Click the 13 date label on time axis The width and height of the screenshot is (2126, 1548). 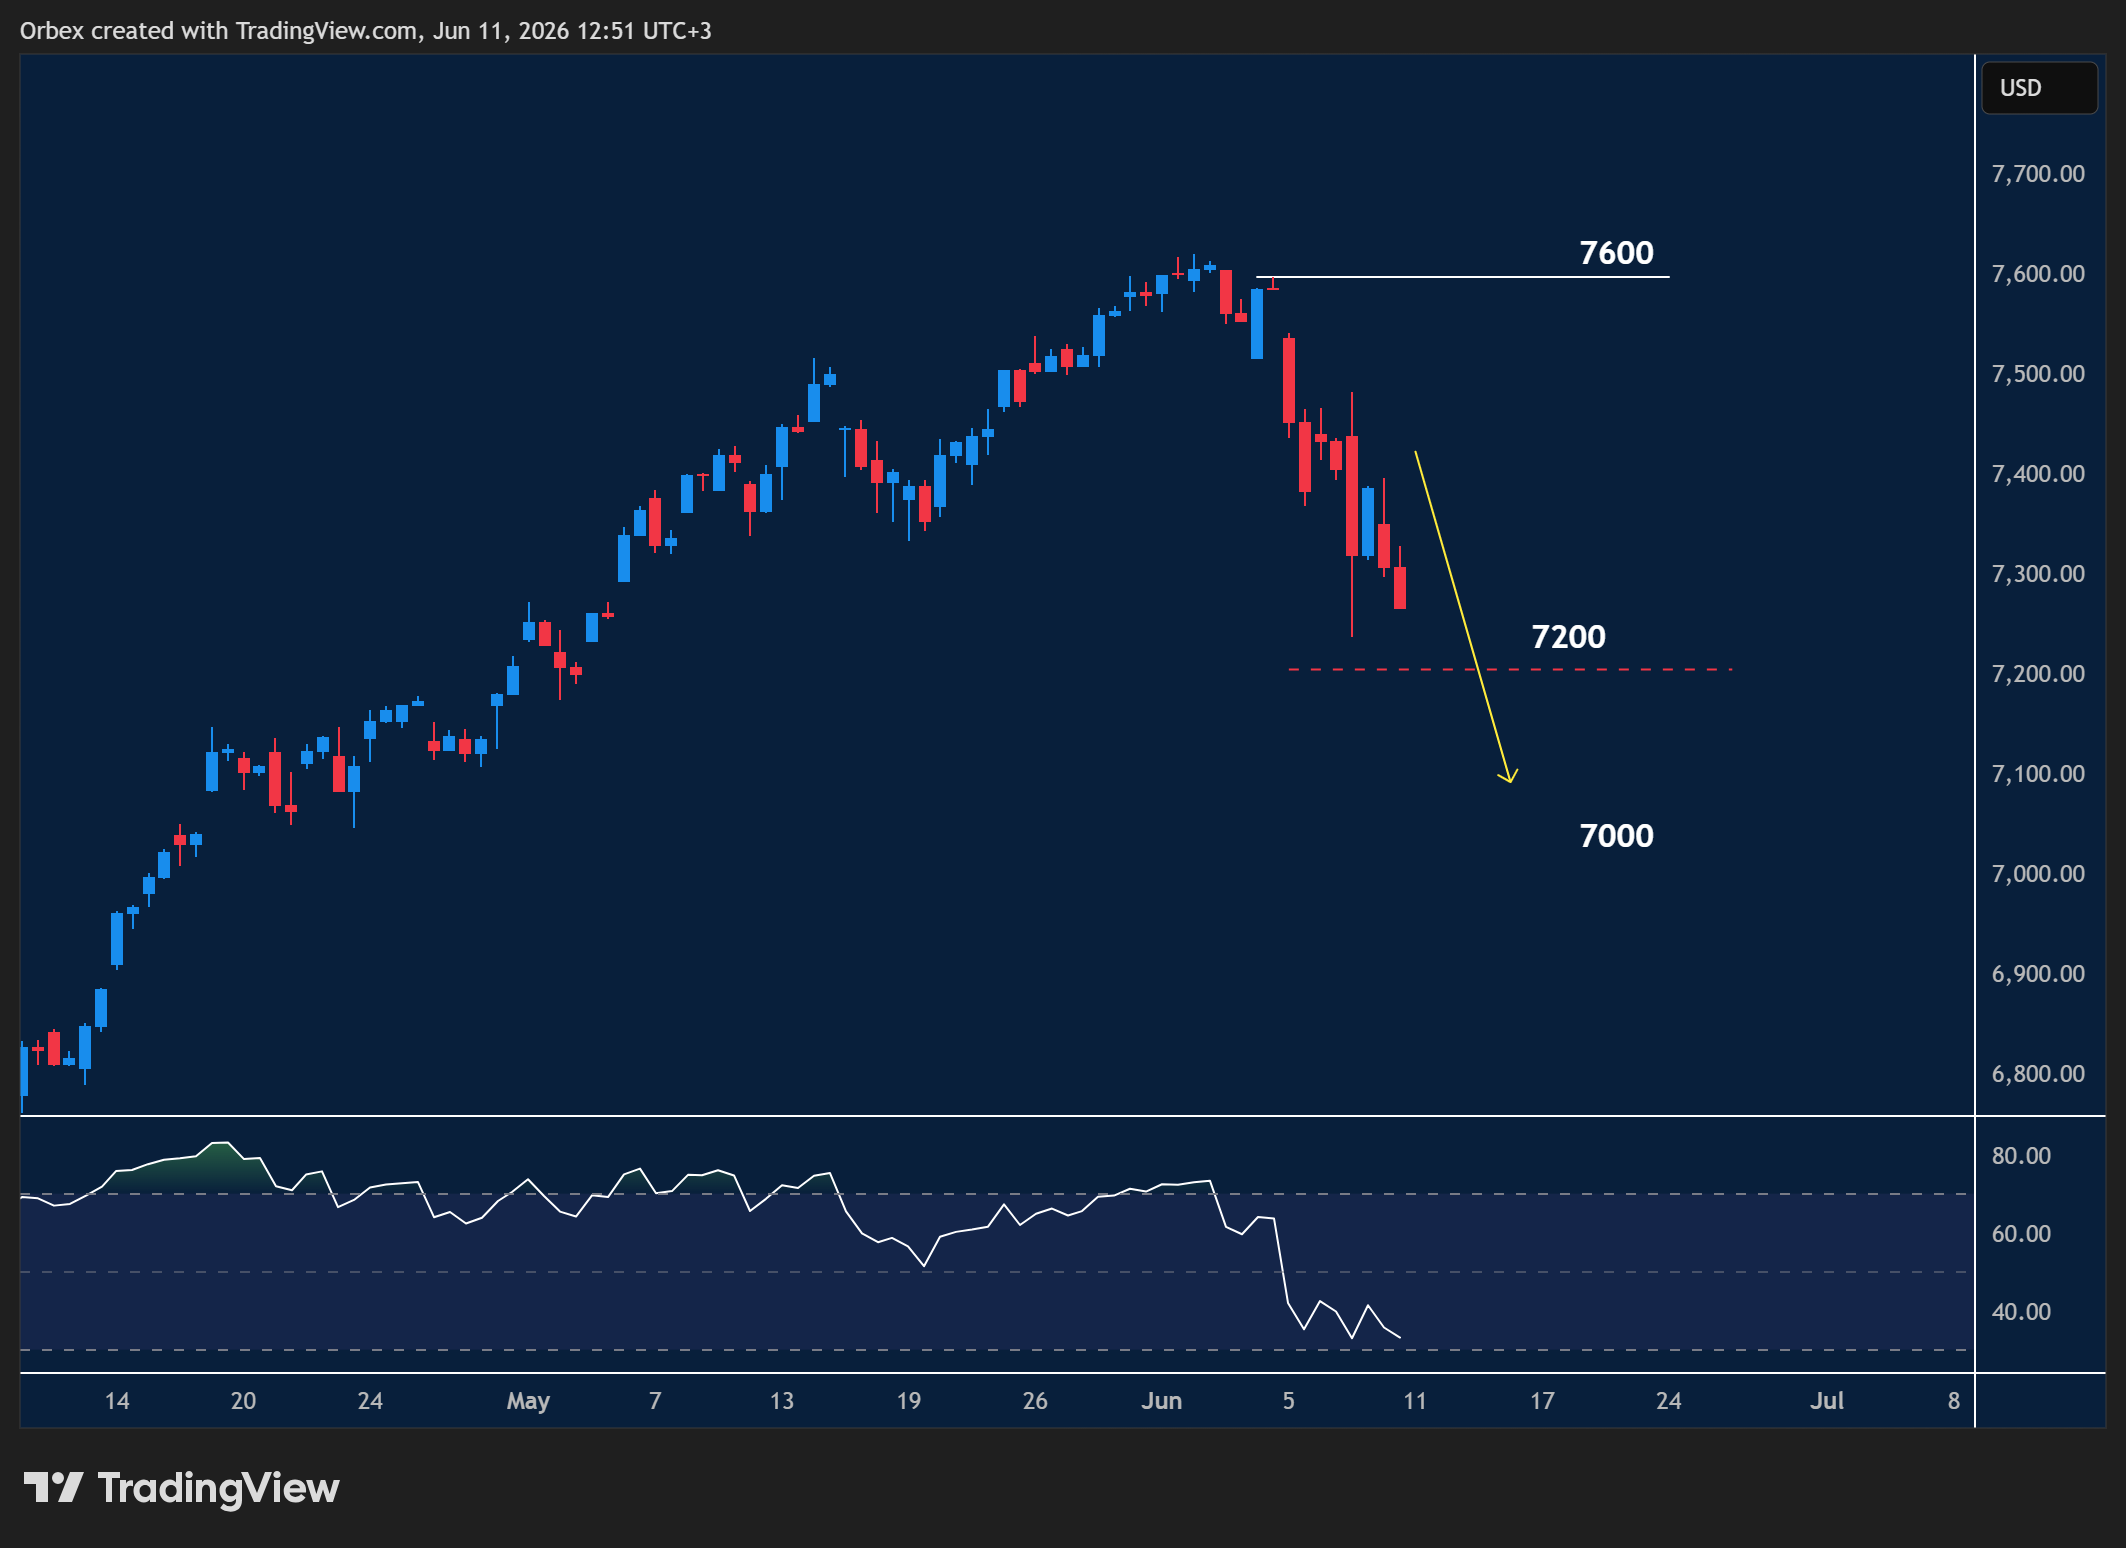click(x=782, y=1401)
